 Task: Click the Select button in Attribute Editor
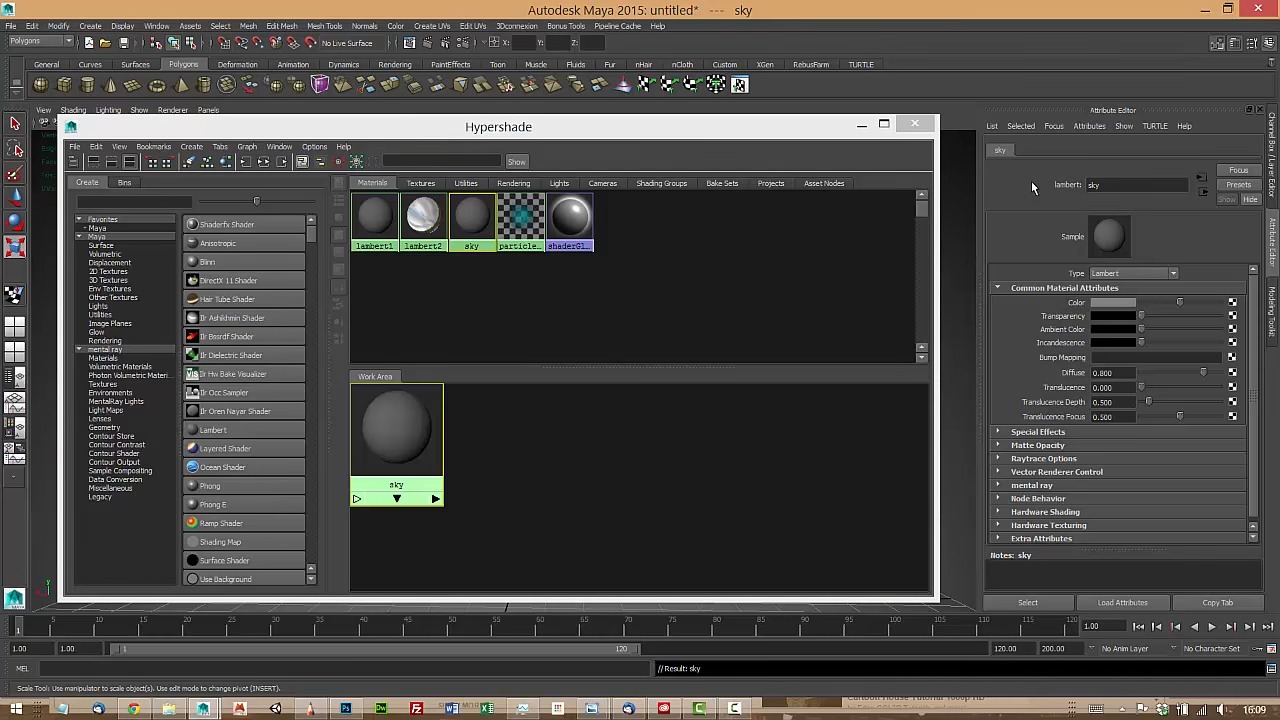click(x=1028, y=603)
